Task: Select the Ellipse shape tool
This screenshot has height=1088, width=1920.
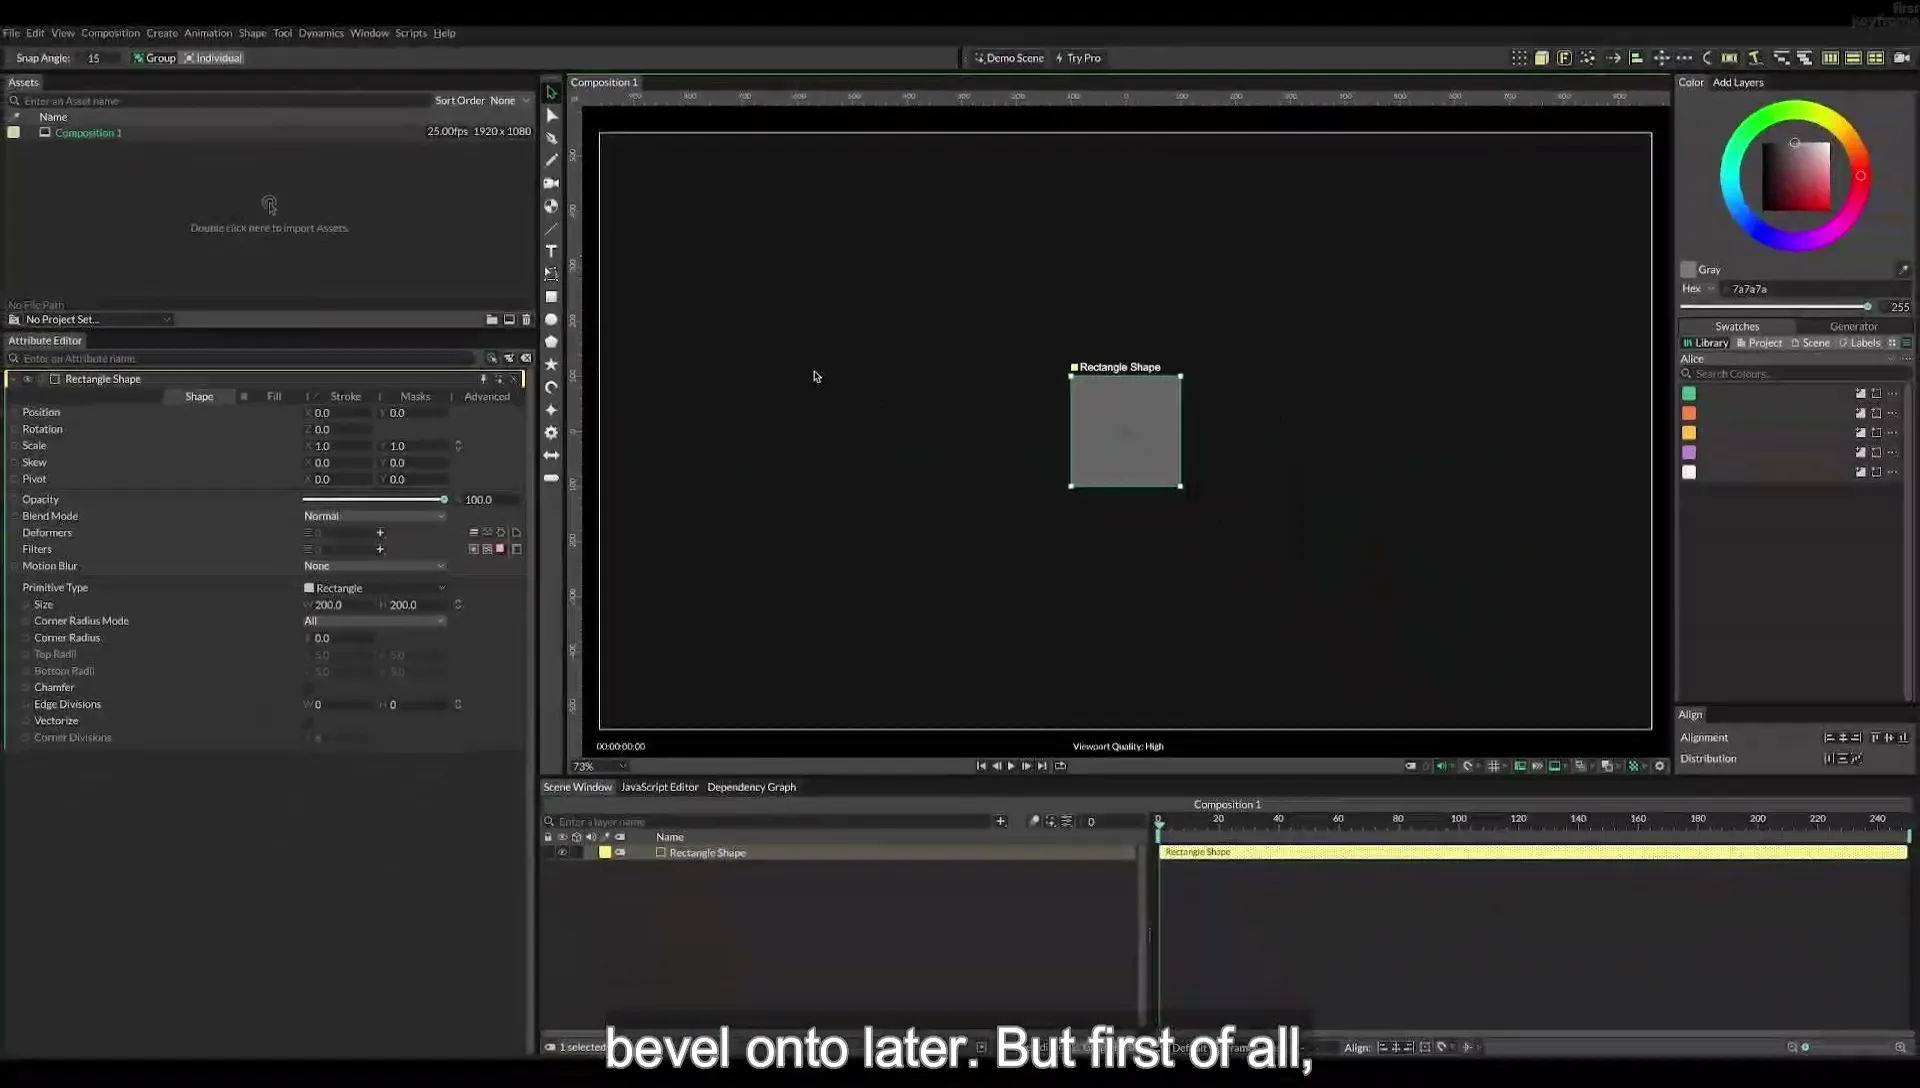Action: pos(551,320)
